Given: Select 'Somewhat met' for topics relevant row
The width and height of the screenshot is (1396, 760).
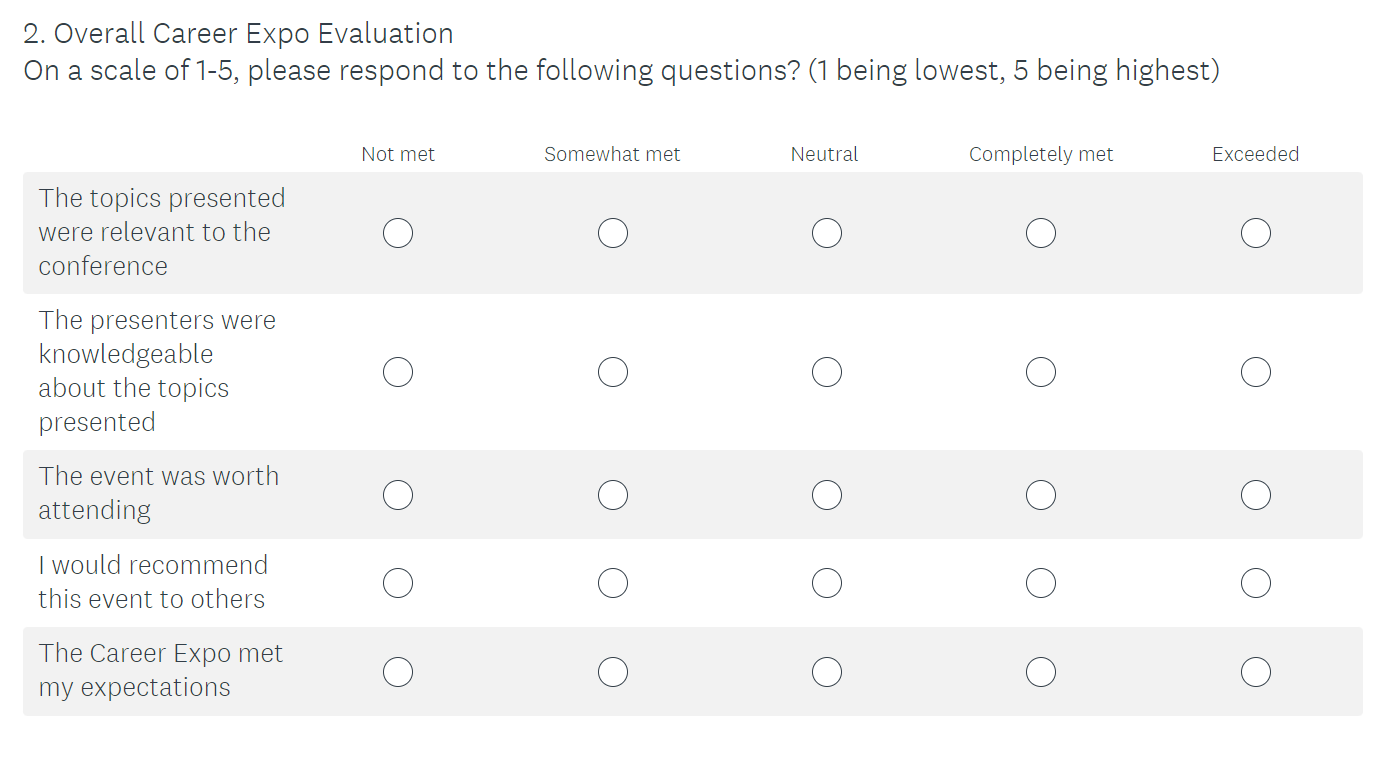Looking at the screenshot, I should (x=613, y=234).
